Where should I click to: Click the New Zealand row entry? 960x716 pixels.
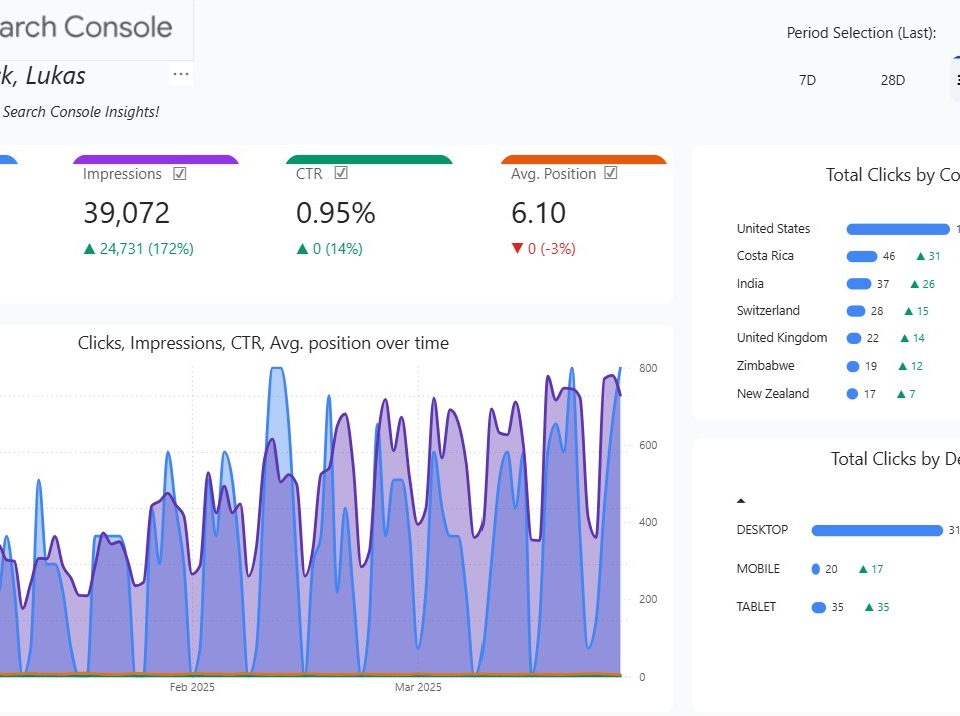pos(773,393)
